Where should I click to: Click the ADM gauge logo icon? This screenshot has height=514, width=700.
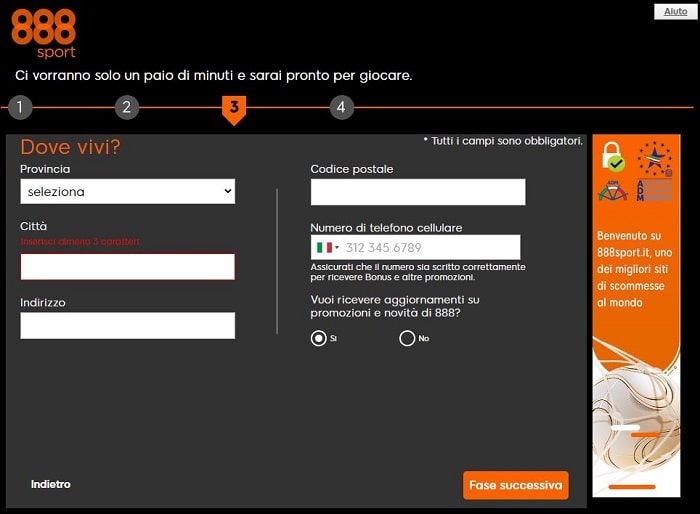pos(612,191)
